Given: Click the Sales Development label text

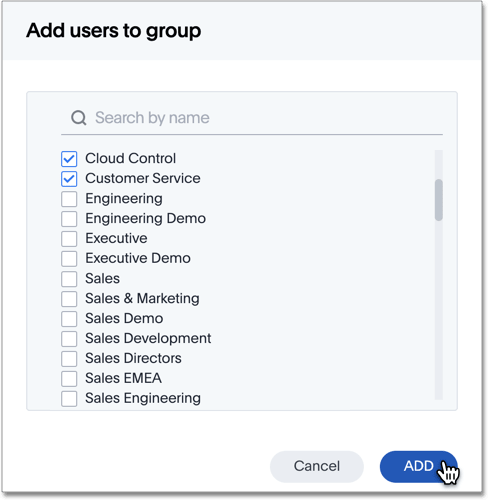Looking at the screenshot, I should (x=148, y=338).
